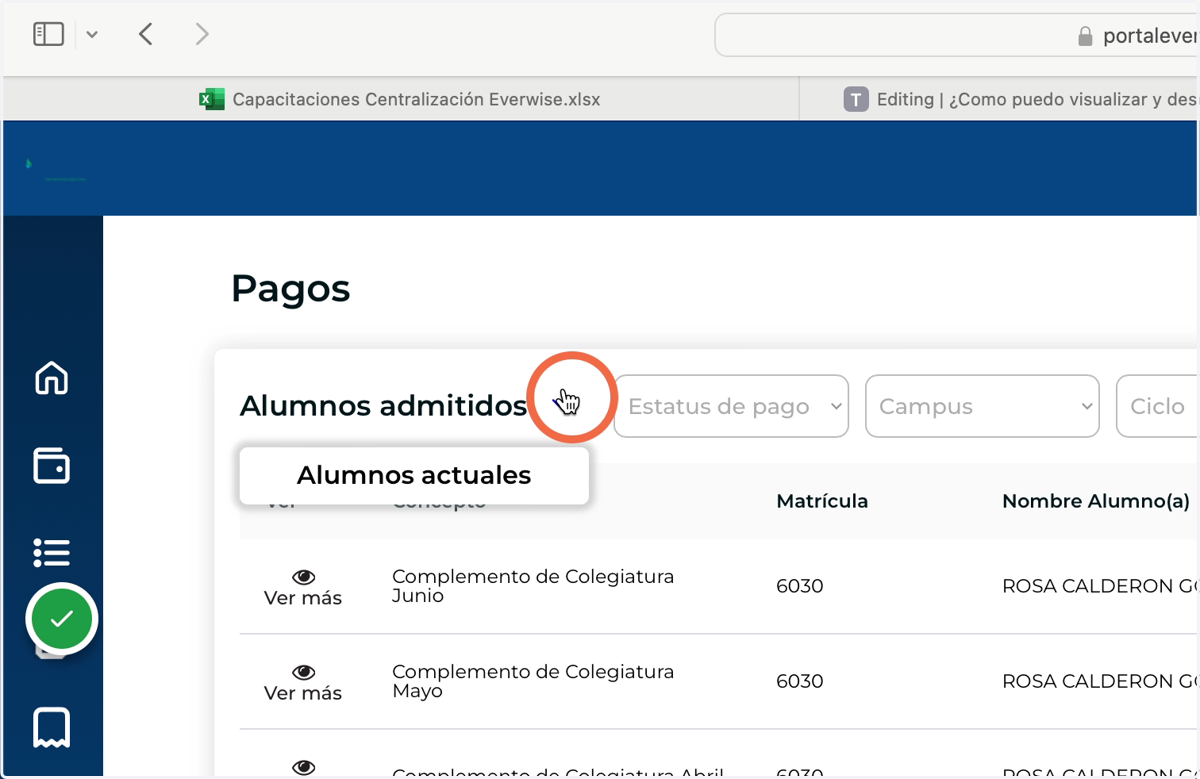
Task: Click the address bar lock icon
Action: pyautogui.click(x=1085, y=37)
